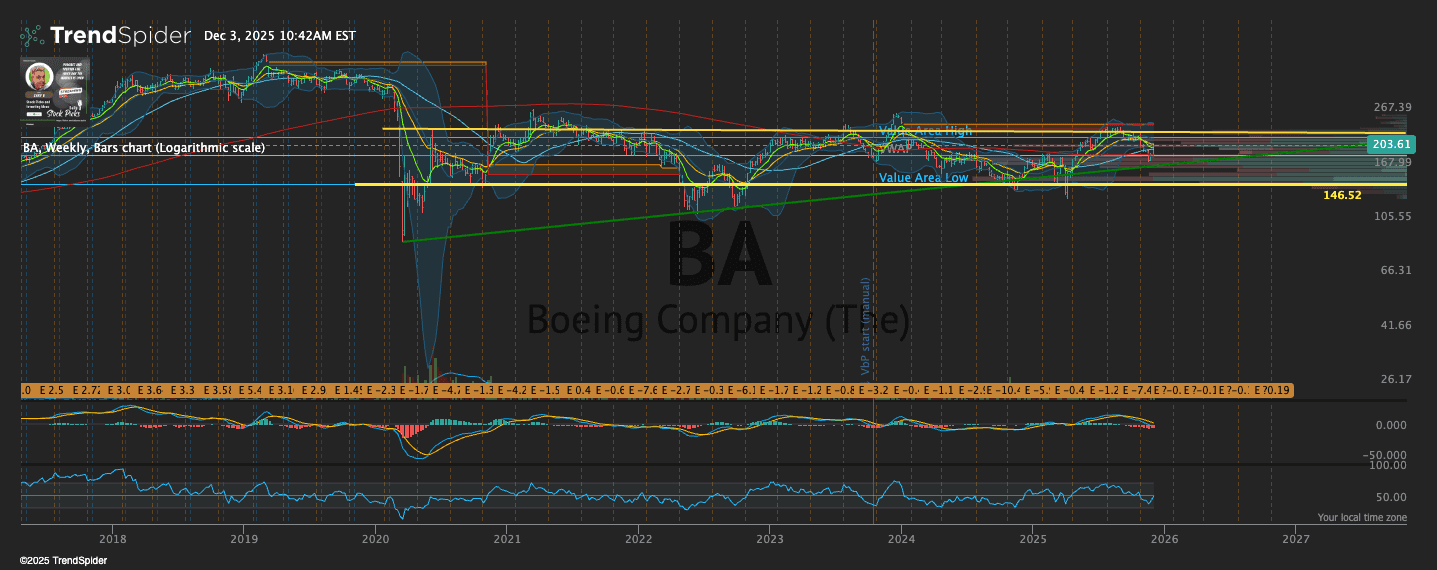The image size is (1437, 570).
Task: Click the Value Area Low label
Action: coord(923,178)
